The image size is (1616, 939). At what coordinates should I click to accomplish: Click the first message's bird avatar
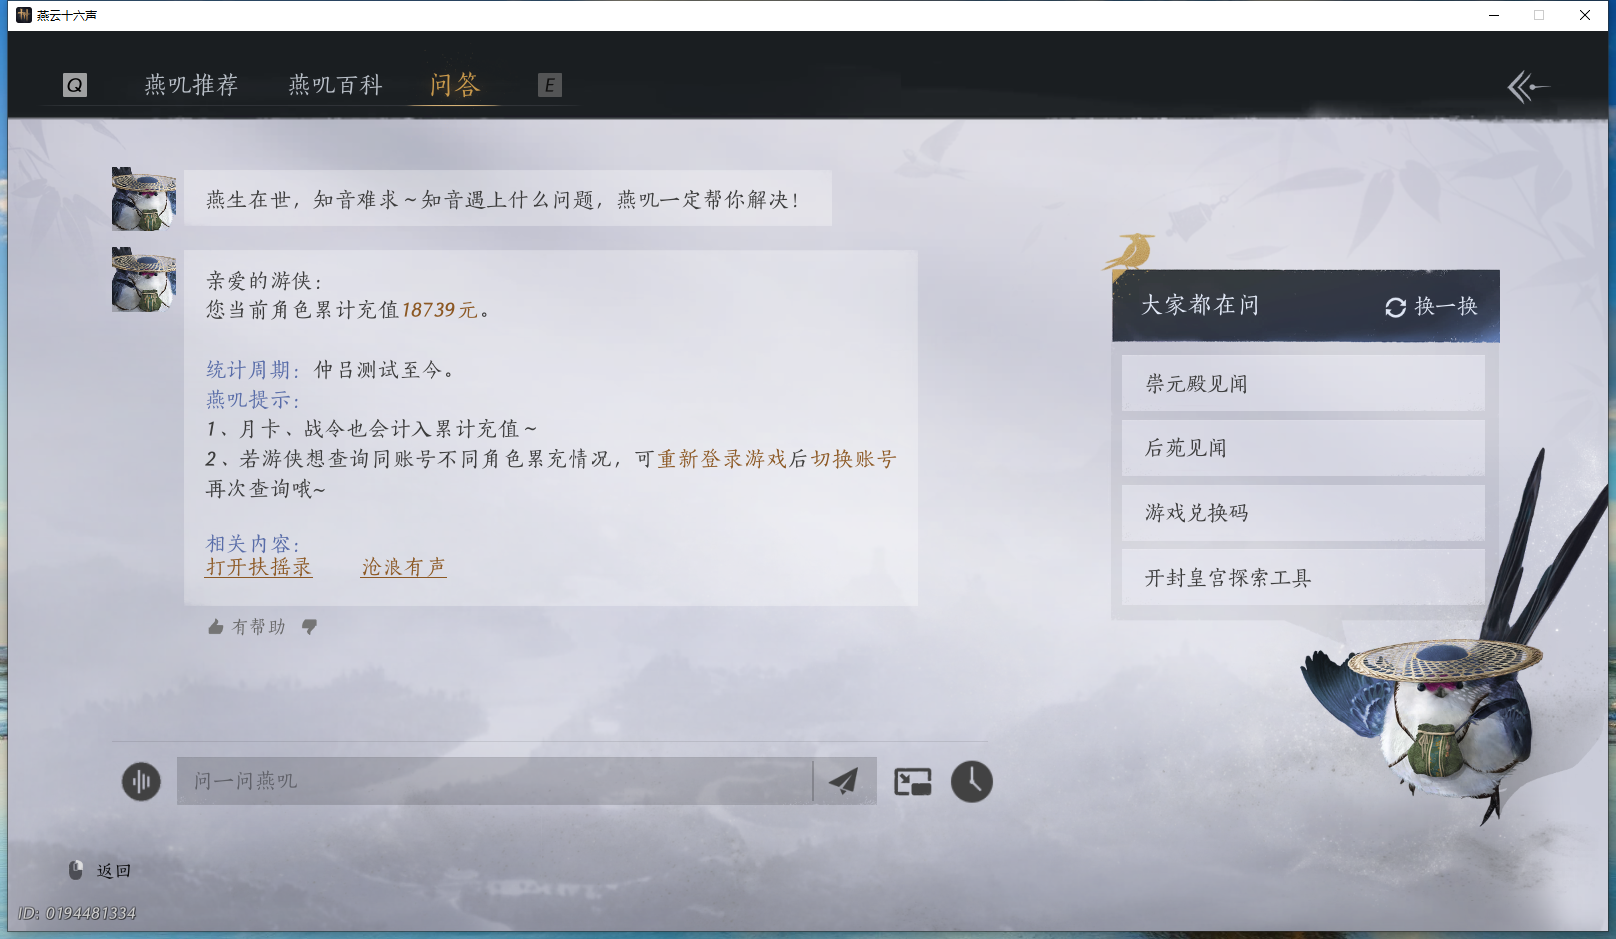pos(144,199)
